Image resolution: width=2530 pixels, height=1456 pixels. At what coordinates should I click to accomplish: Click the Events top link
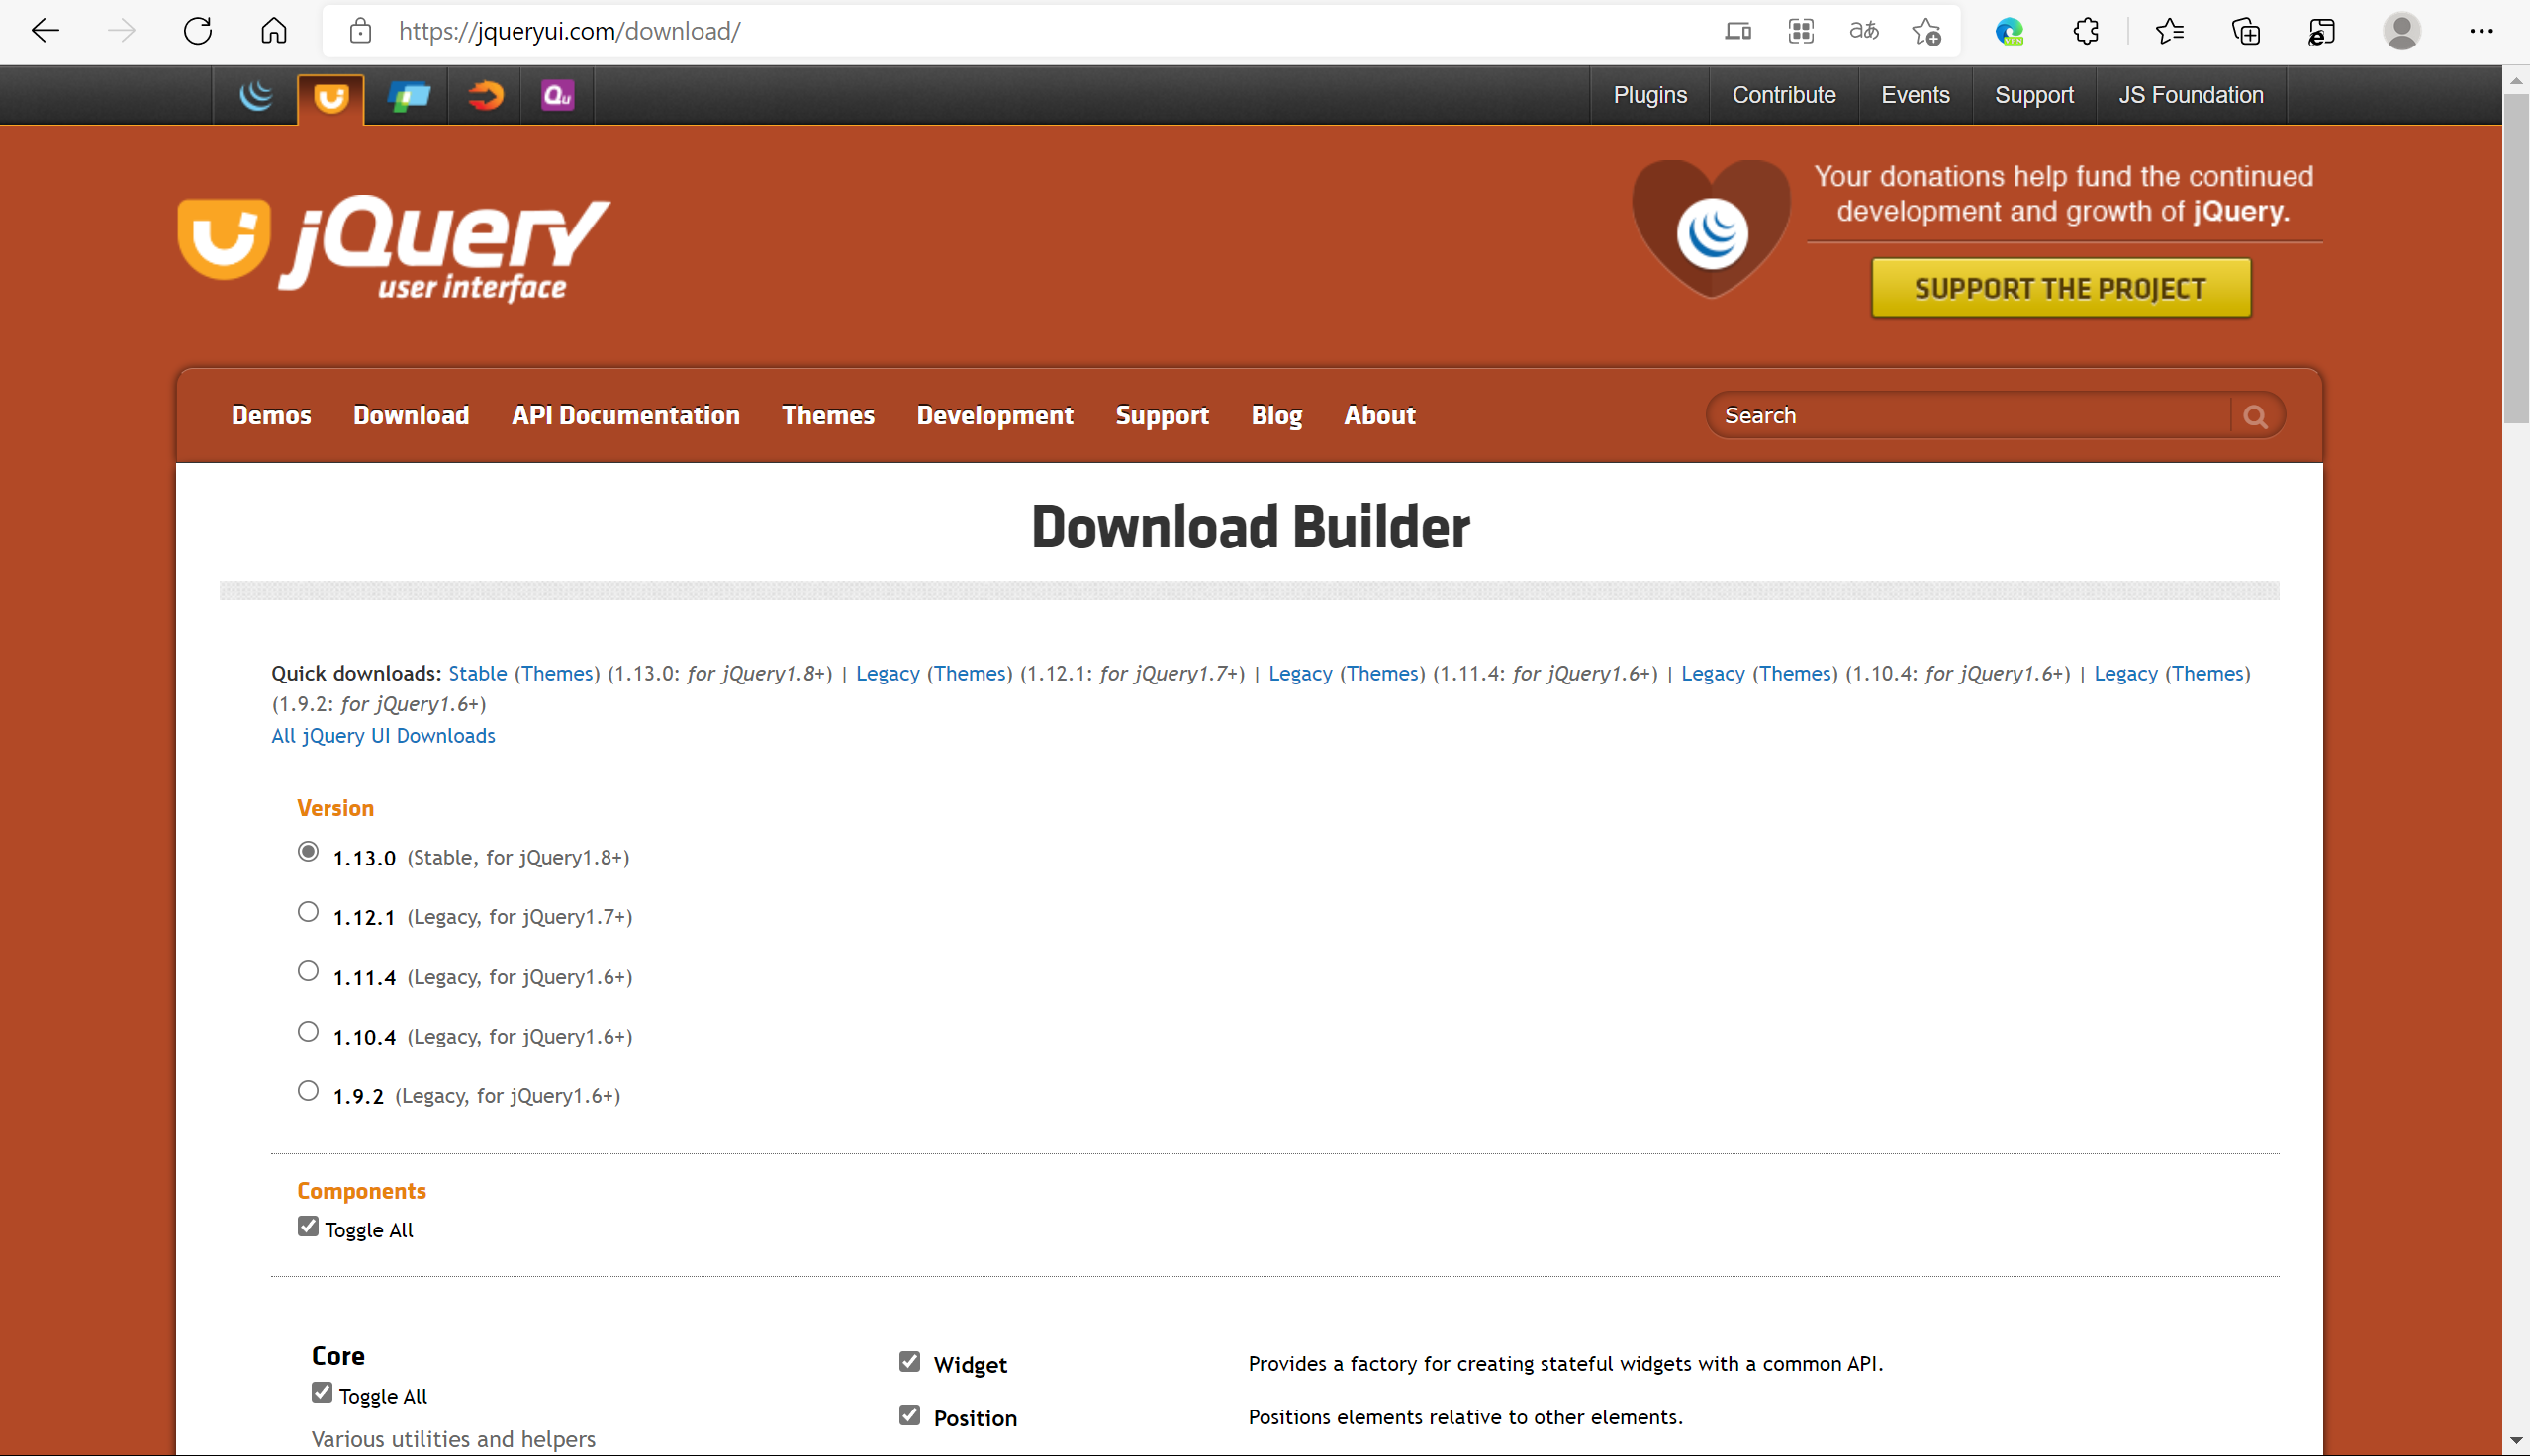point(1915,95)
